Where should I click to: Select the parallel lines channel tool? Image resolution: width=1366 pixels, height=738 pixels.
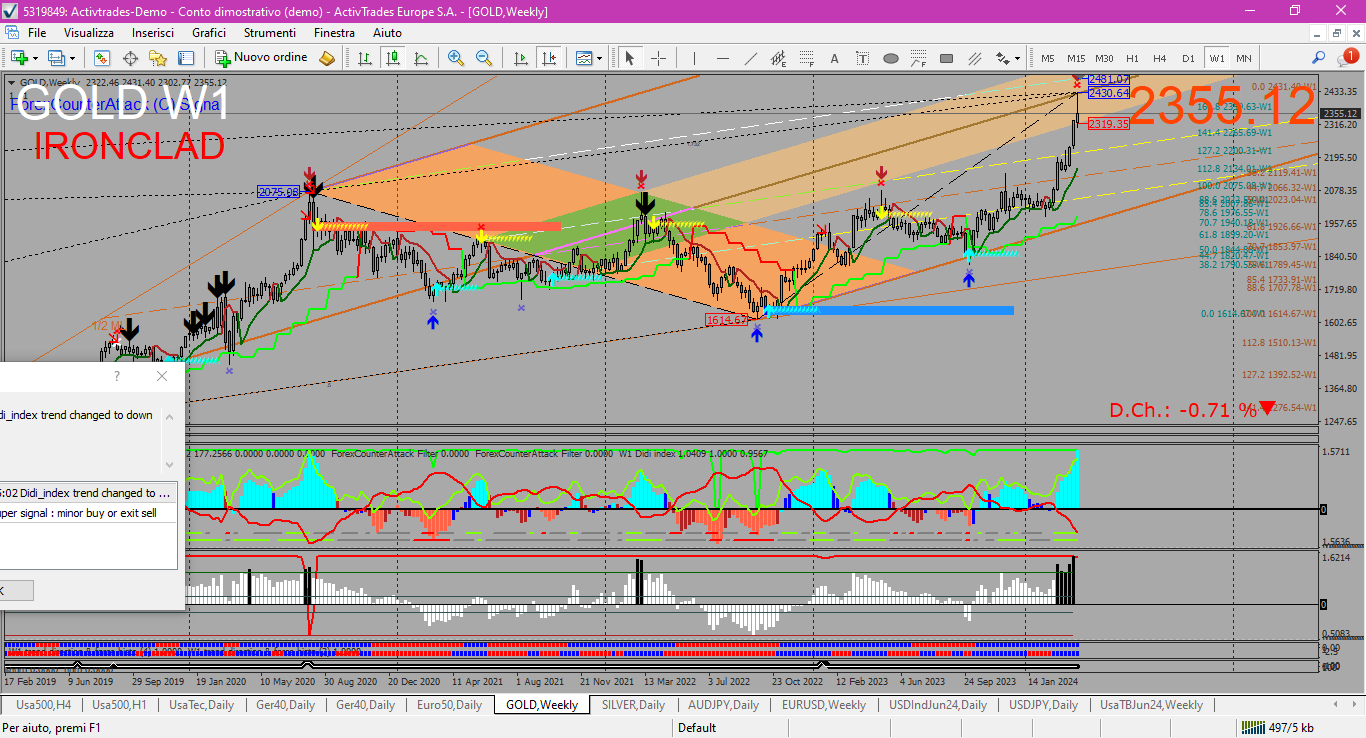(x=974, y=58)
